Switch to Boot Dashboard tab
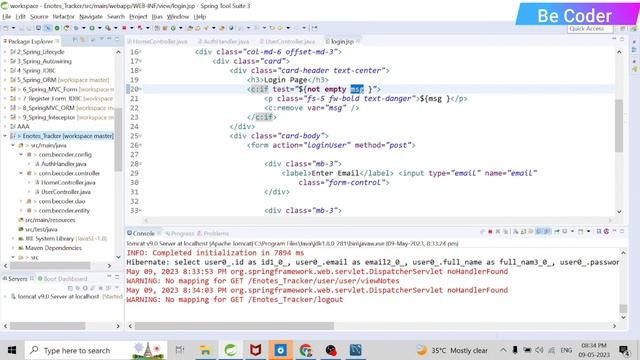Image resolution: width=640 pixels, height=360 pixels. [x=62, y=279]
